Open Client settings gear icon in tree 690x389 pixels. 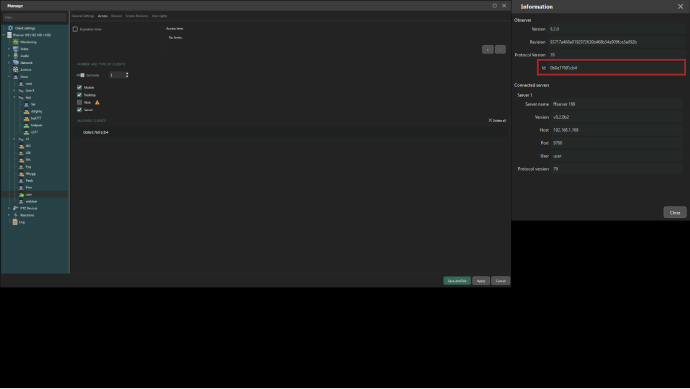[x=10, y=28]
